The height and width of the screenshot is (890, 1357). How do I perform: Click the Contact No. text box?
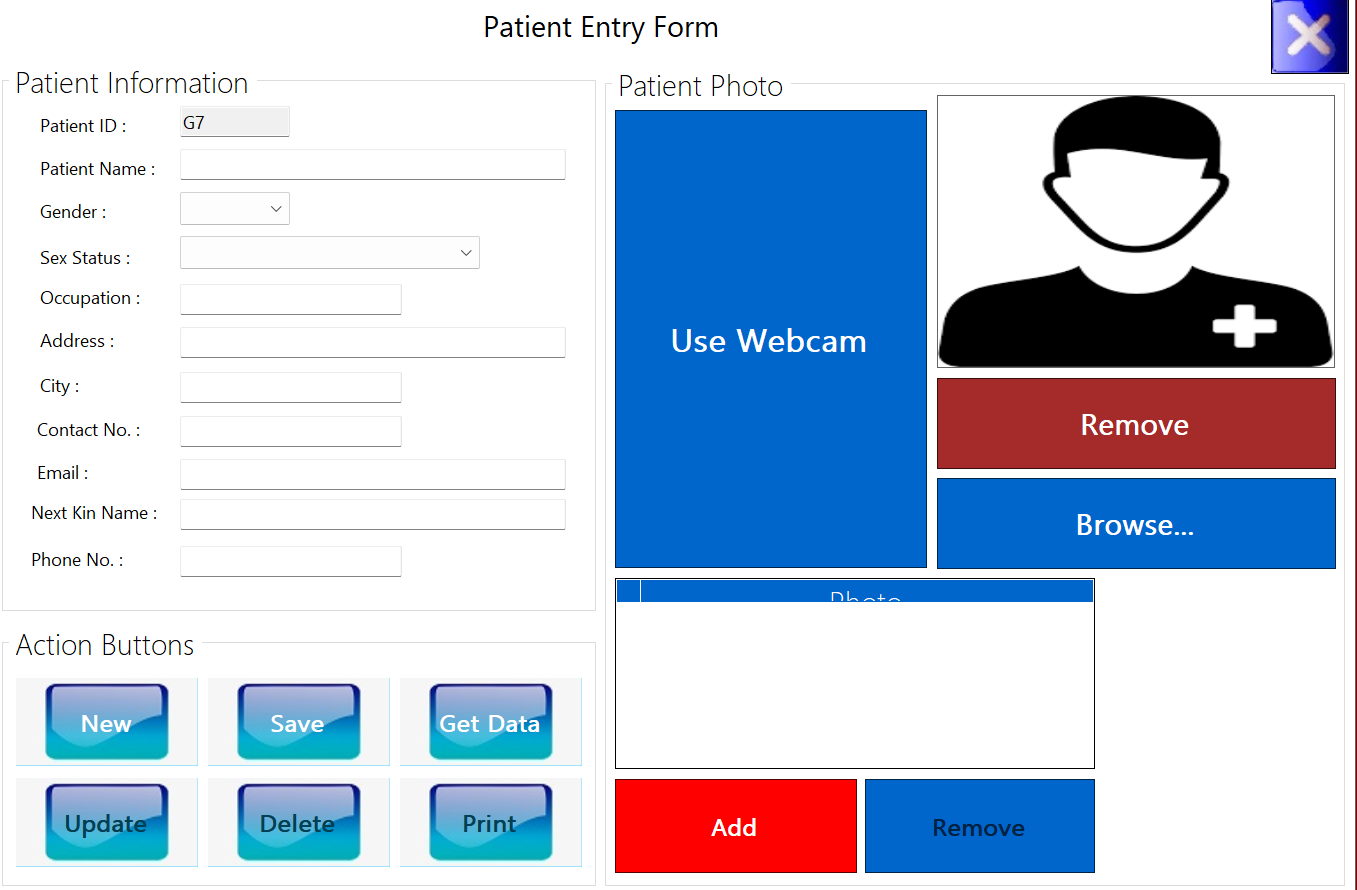pyautogui.click(x=290, y=431)
